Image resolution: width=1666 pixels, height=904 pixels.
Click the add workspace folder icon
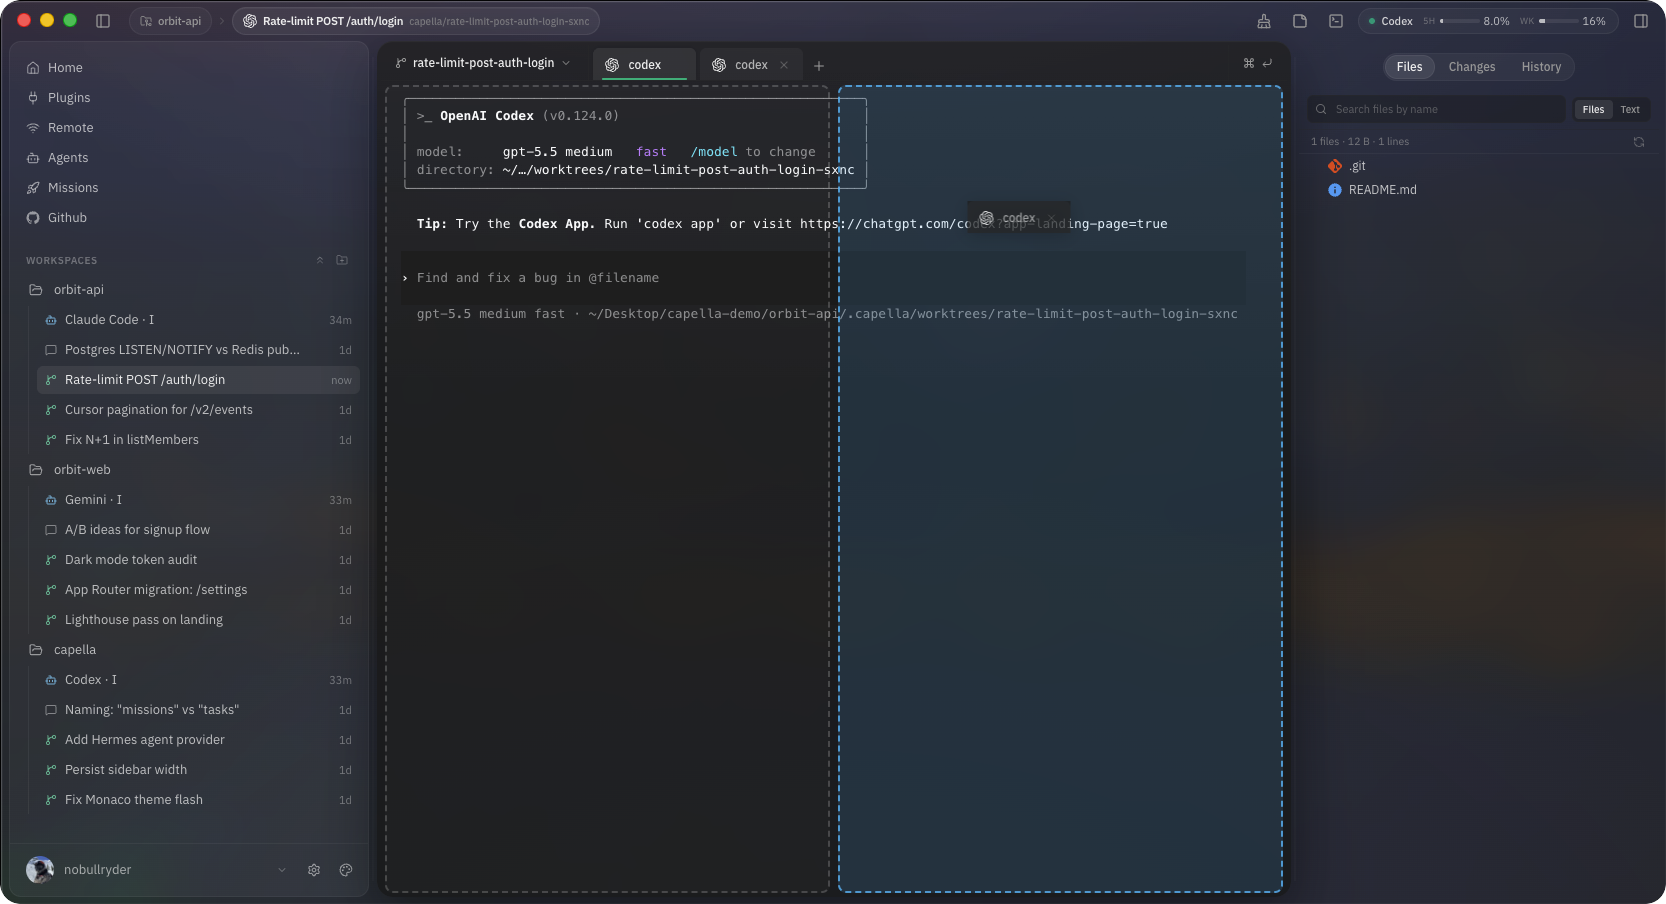342,260
